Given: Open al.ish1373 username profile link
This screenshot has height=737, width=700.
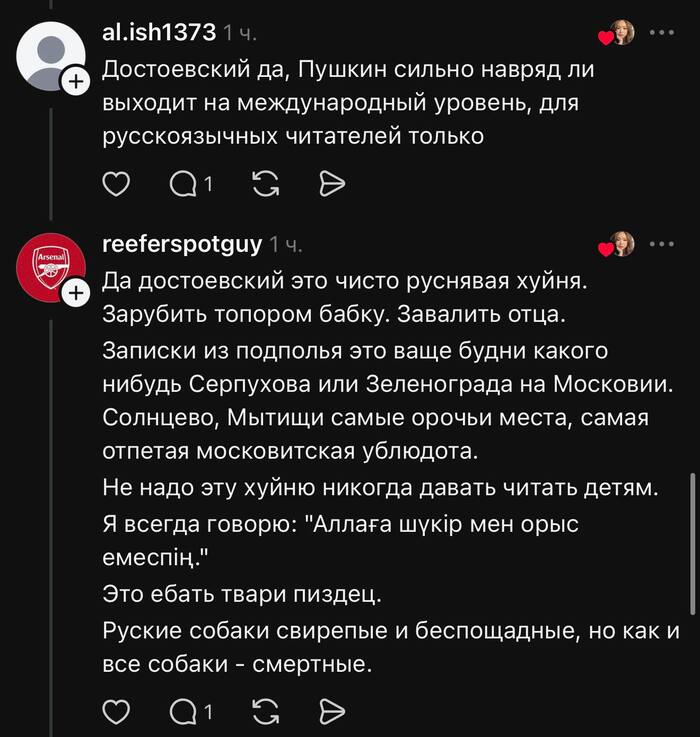Looking at the screenshot, I should [159, 33].
